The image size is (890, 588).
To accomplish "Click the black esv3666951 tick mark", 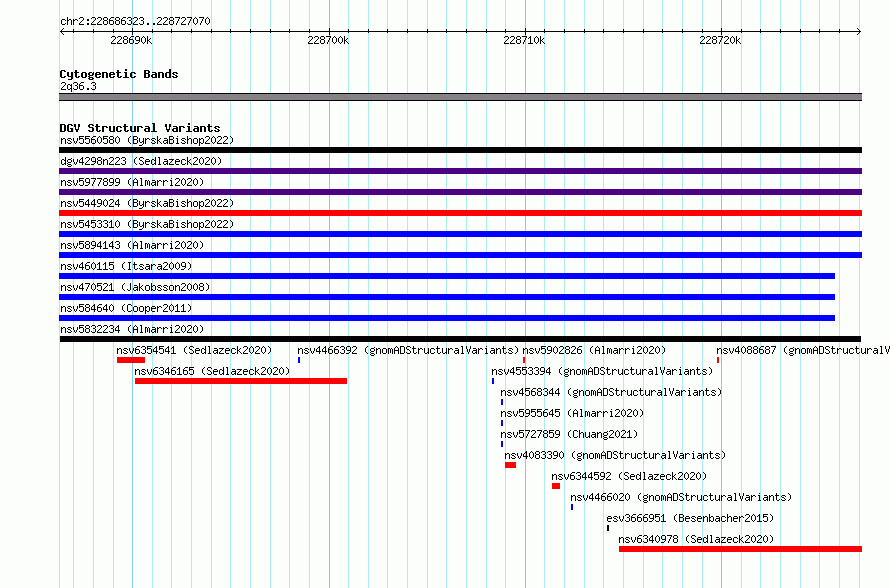I will pyautogui.click(x=608, y=528).
